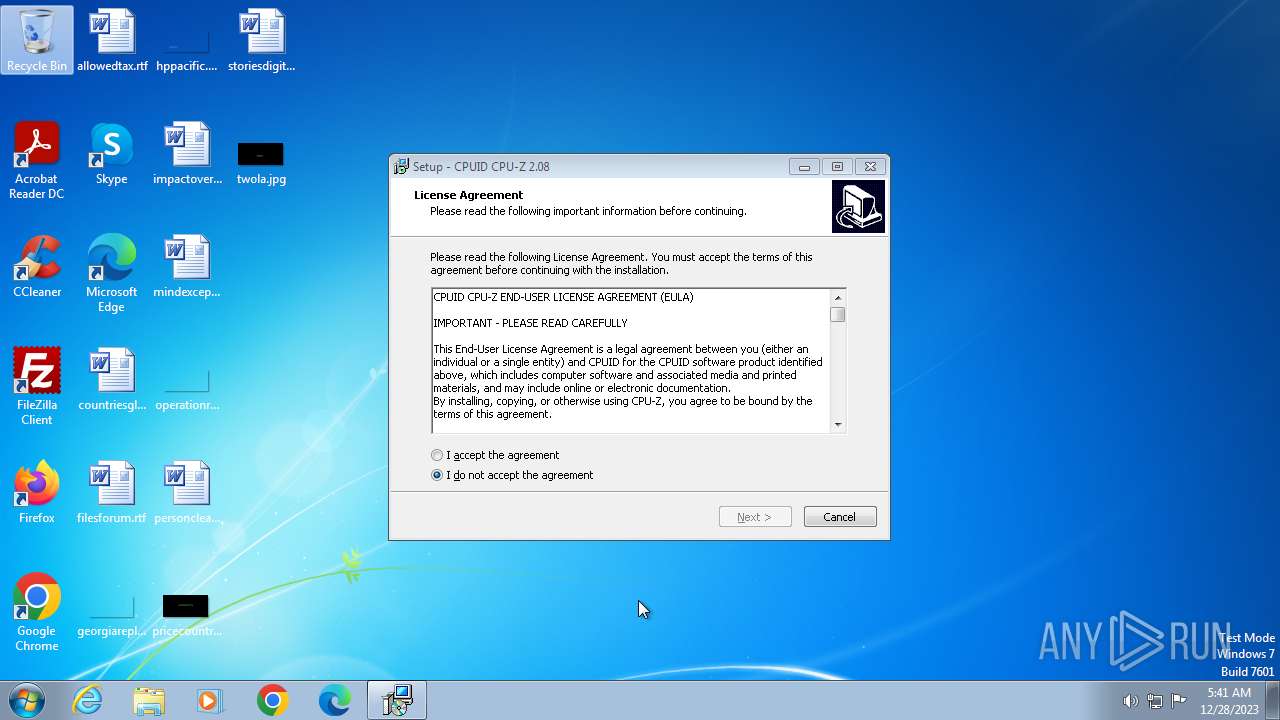Select hppacific desktop file
The width and height of the screenshot is (1280, 720).
point(186,41)
